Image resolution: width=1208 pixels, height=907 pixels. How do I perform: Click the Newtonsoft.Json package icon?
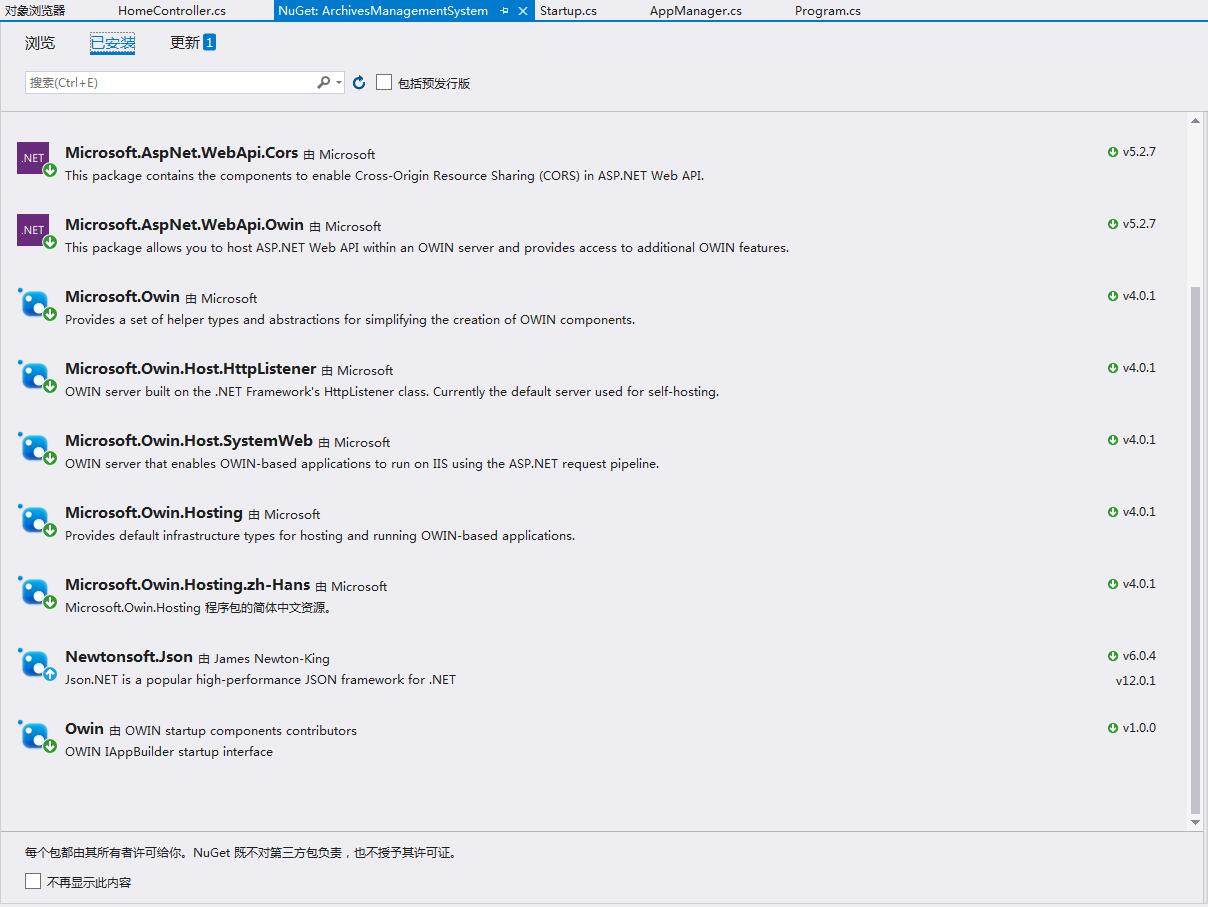coord(35,663)
